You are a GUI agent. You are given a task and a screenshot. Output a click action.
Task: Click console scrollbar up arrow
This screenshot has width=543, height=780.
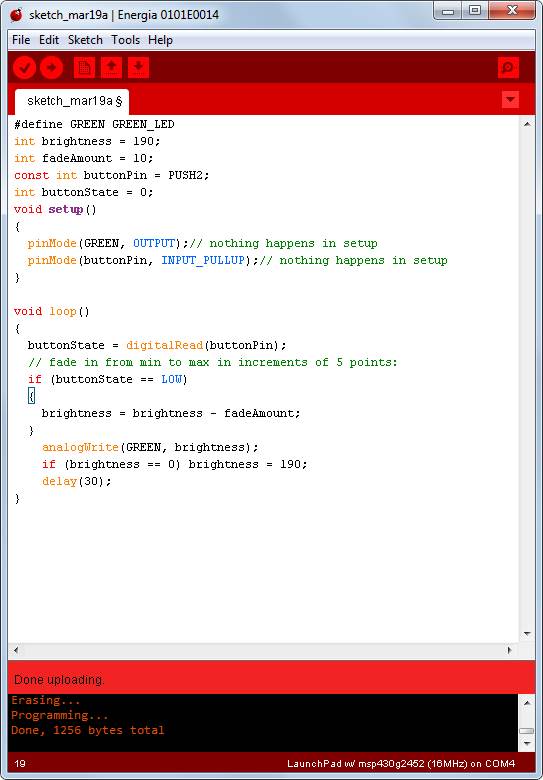(527, 702)
